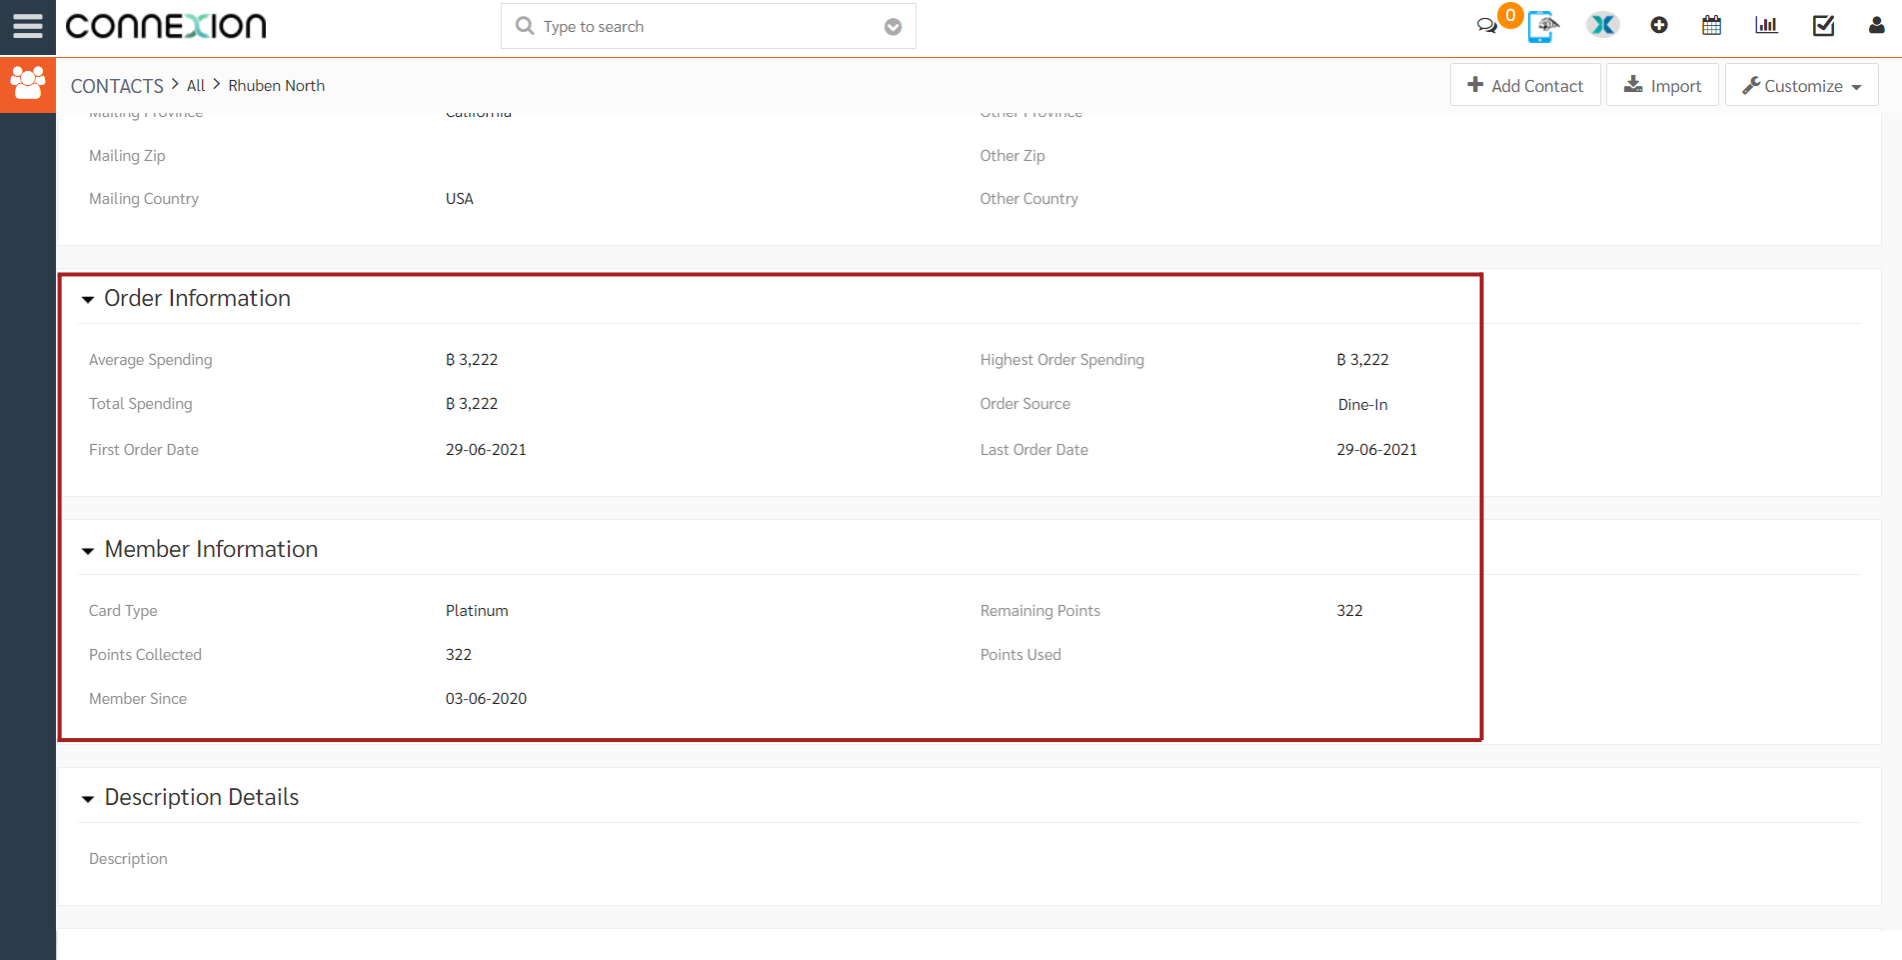Open the chat messages icon
This screenshot has width=1902, height=960.
pyautogui.click(x=1487, y=26)
